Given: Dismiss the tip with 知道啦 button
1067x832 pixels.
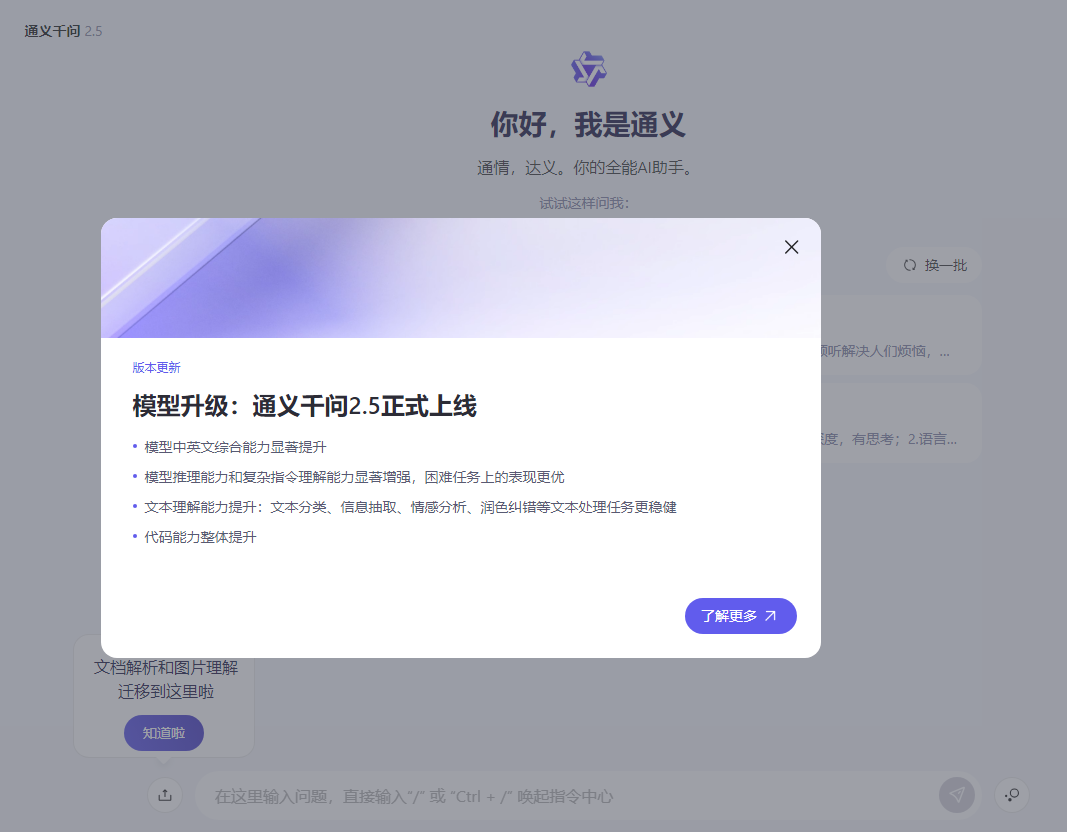Looking at the screenshot, I should click(163, 733).
